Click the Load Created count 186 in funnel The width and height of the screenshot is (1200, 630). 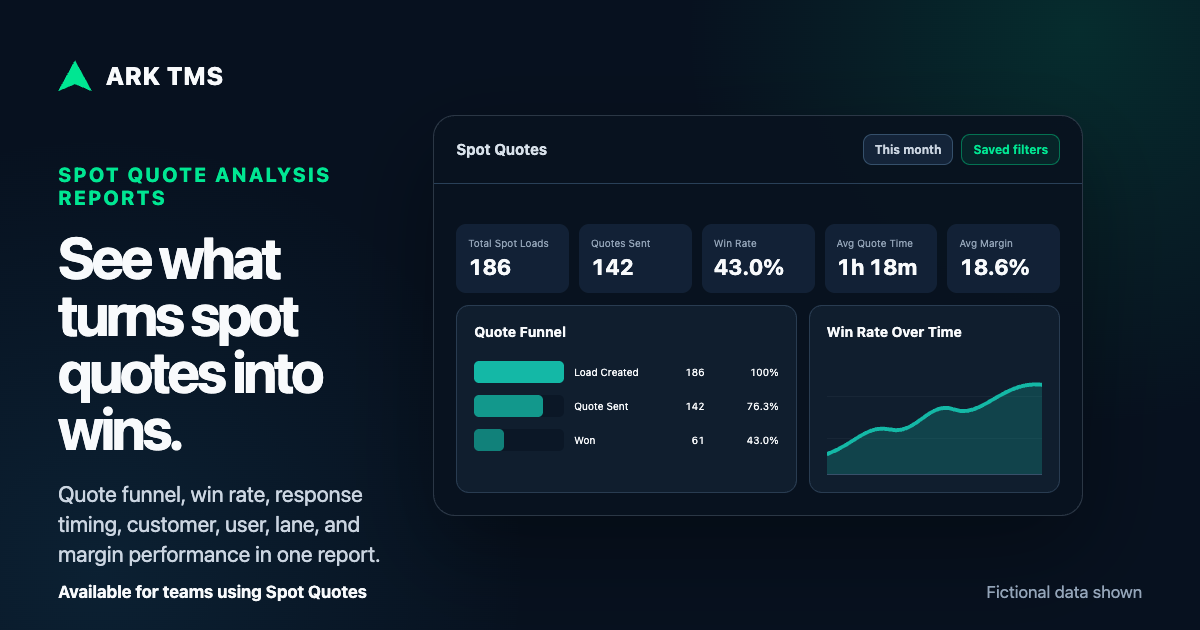pyautogui.click(x=695, y=372)
